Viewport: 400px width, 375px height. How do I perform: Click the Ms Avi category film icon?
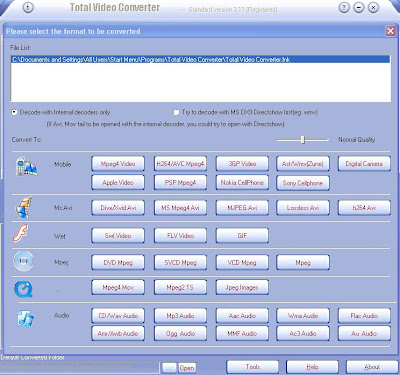[24, 207]
